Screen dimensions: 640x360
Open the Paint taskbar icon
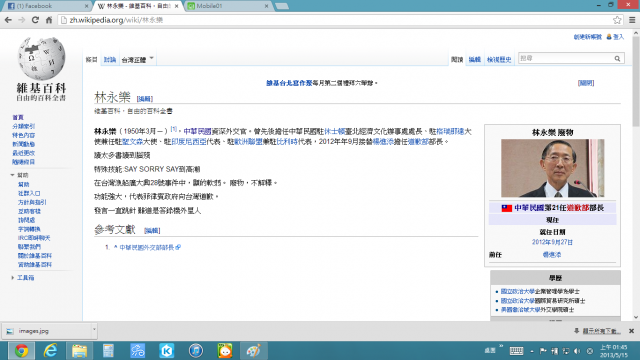click(x=253, y=351)
